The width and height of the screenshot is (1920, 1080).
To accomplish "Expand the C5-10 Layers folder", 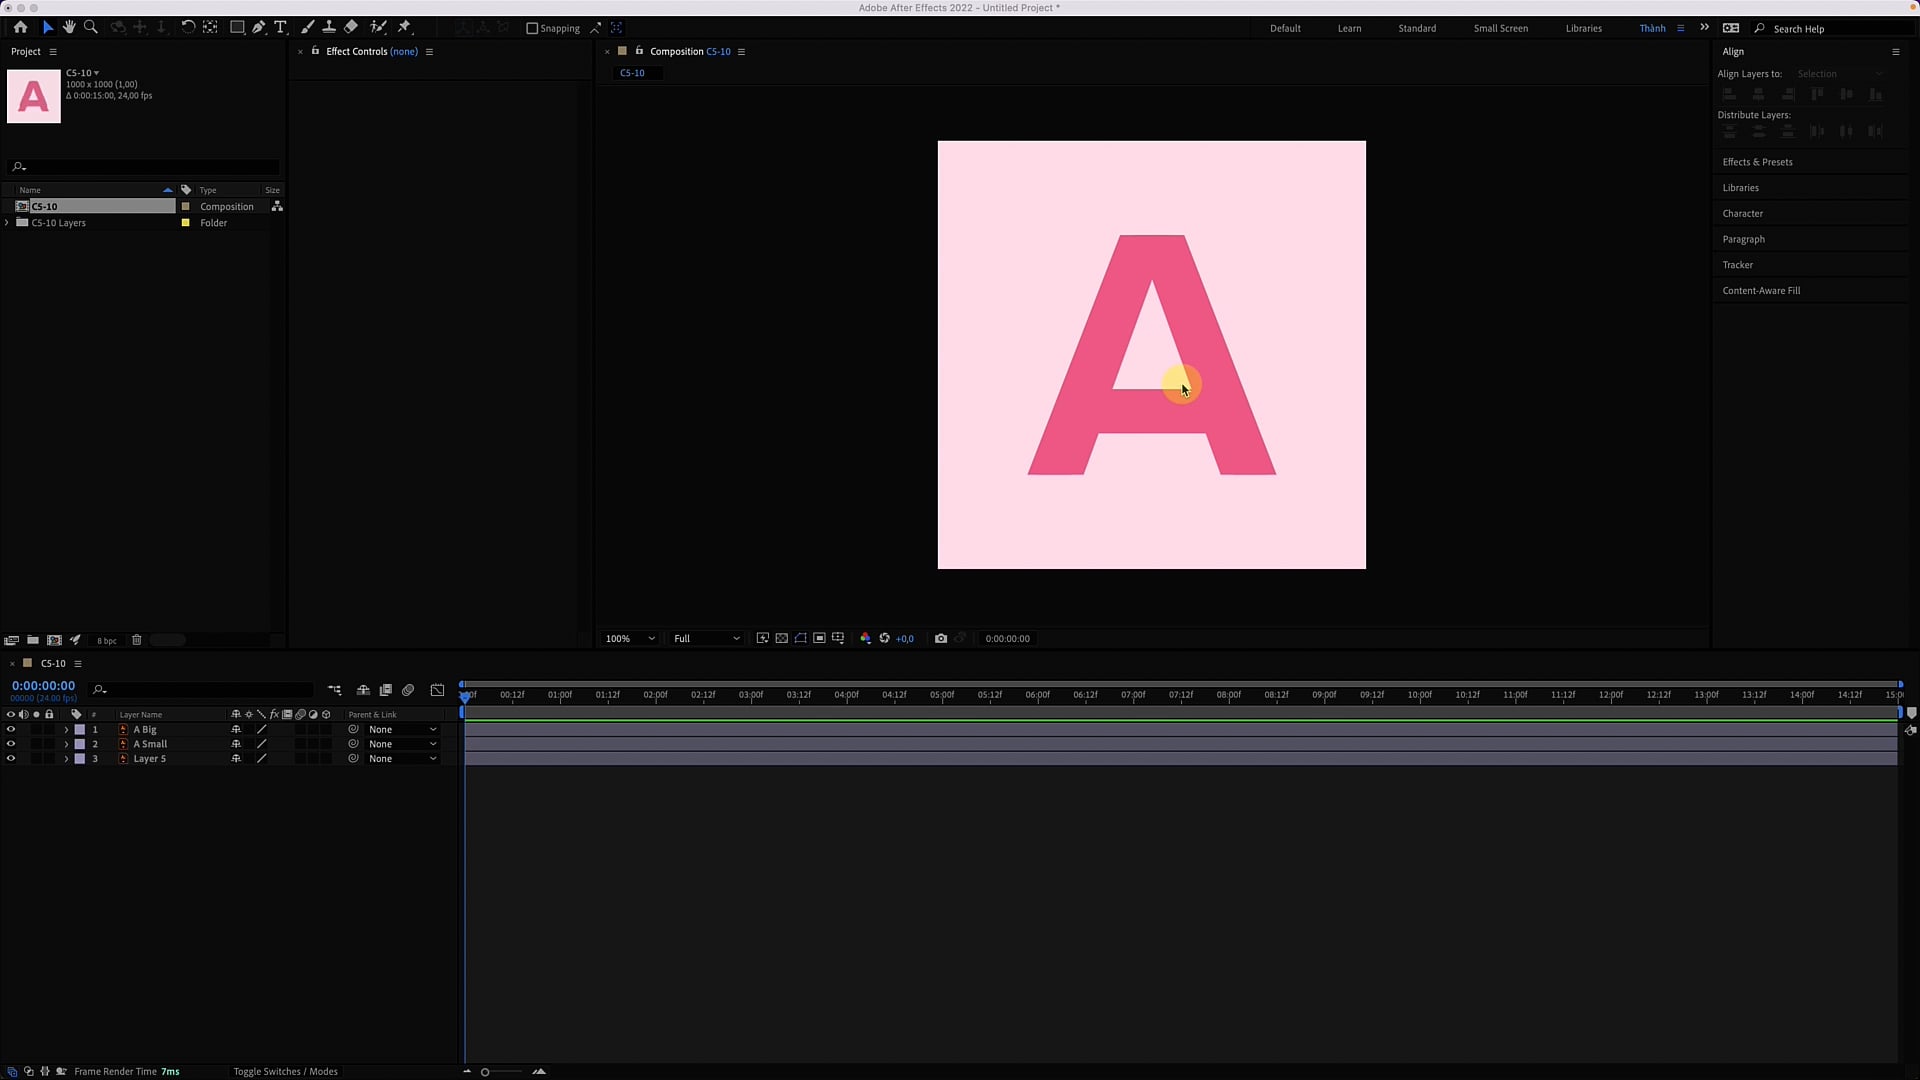I will click(7, 223).
